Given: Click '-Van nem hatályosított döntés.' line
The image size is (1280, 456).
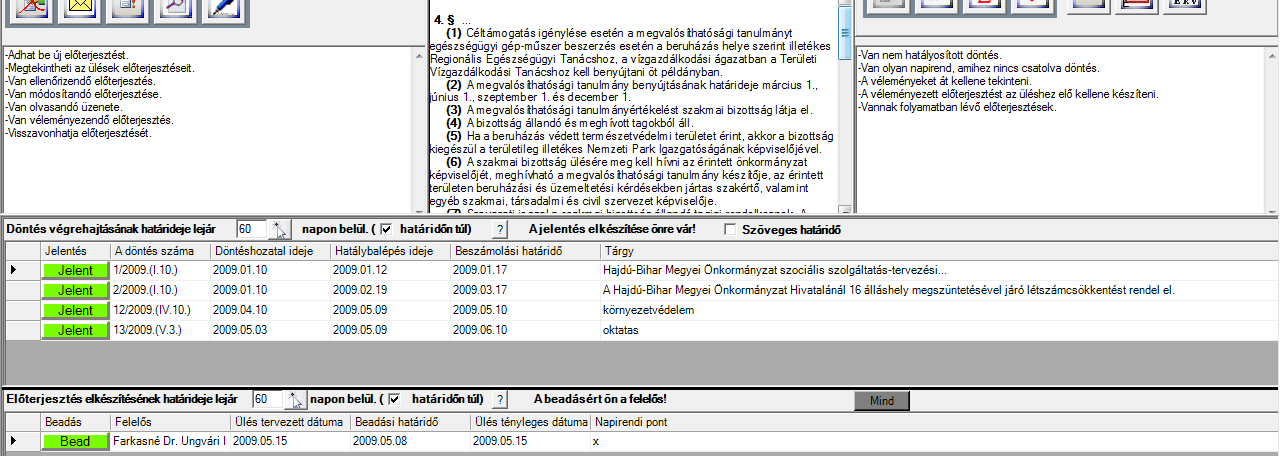Looking at the screenshot, I should click(x=930, y=54).
